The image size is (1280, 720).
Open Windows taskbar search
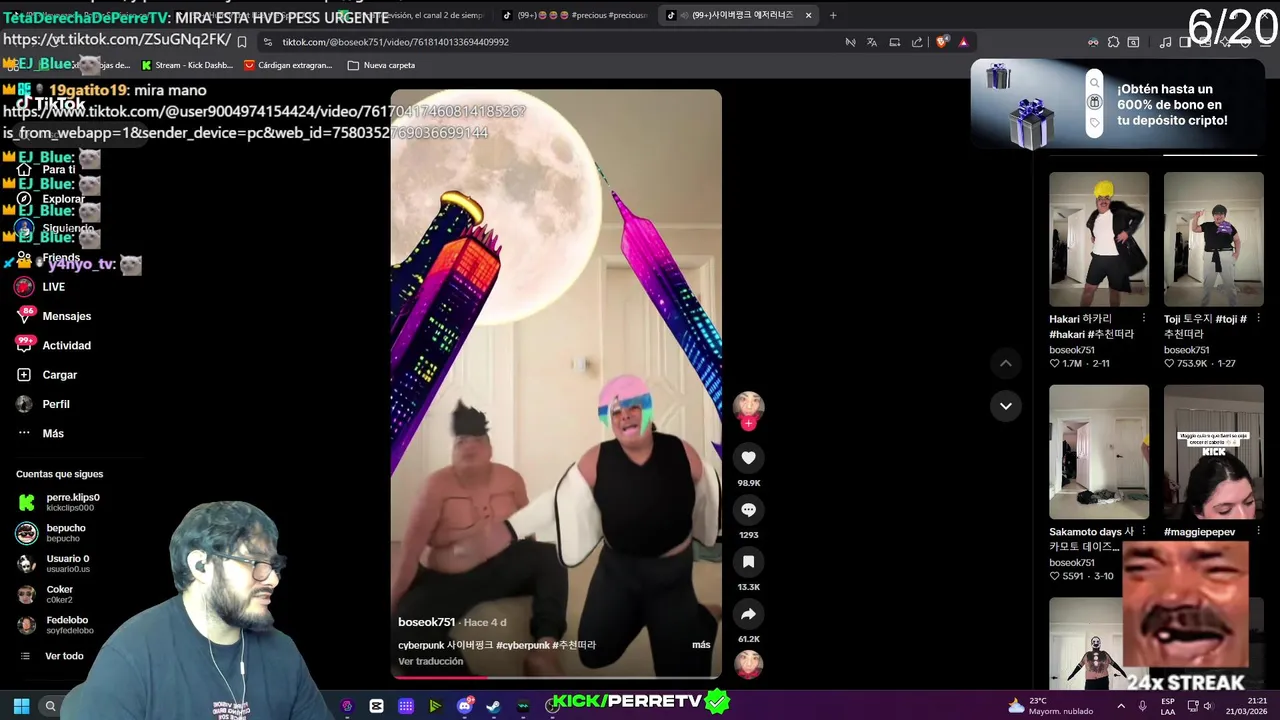pyautogui.click(x=50, y=706)
